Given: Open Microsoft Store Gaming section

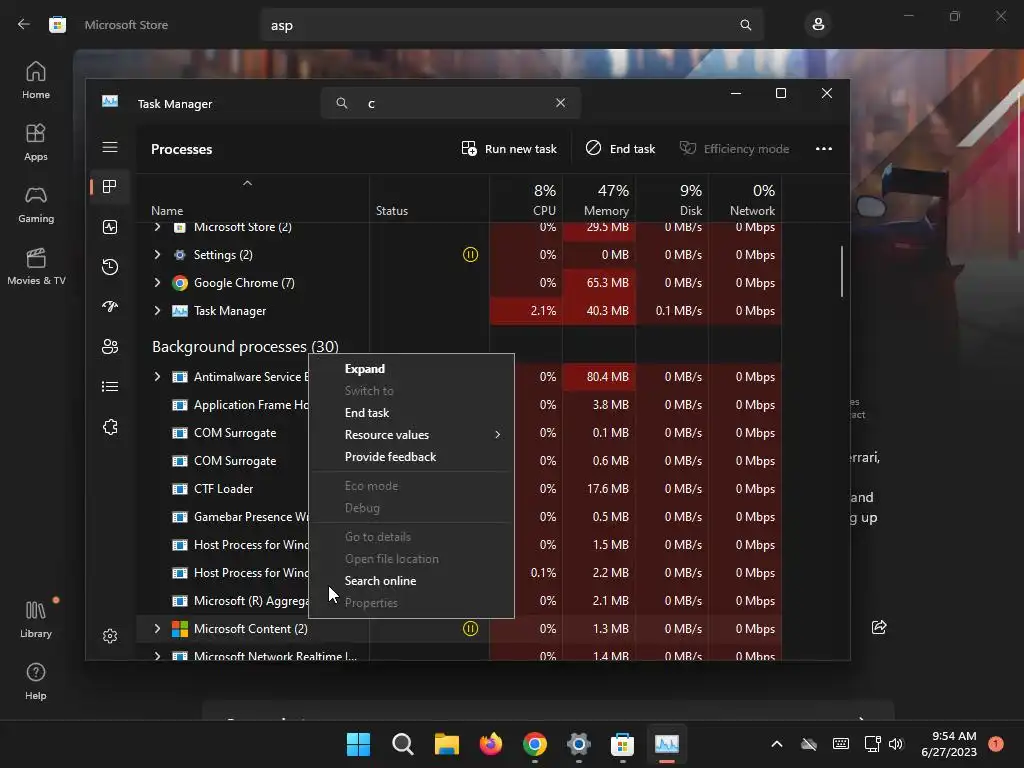Looking at the screenshot, I should pyautogui.click(x=36, y=204).
